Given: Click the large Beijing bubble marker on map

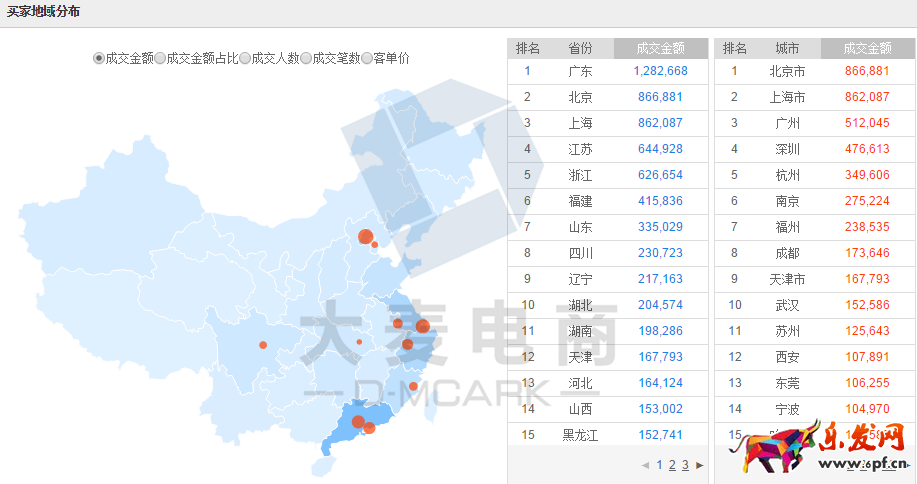Looking at the screenshot, I should pos(365,236).
